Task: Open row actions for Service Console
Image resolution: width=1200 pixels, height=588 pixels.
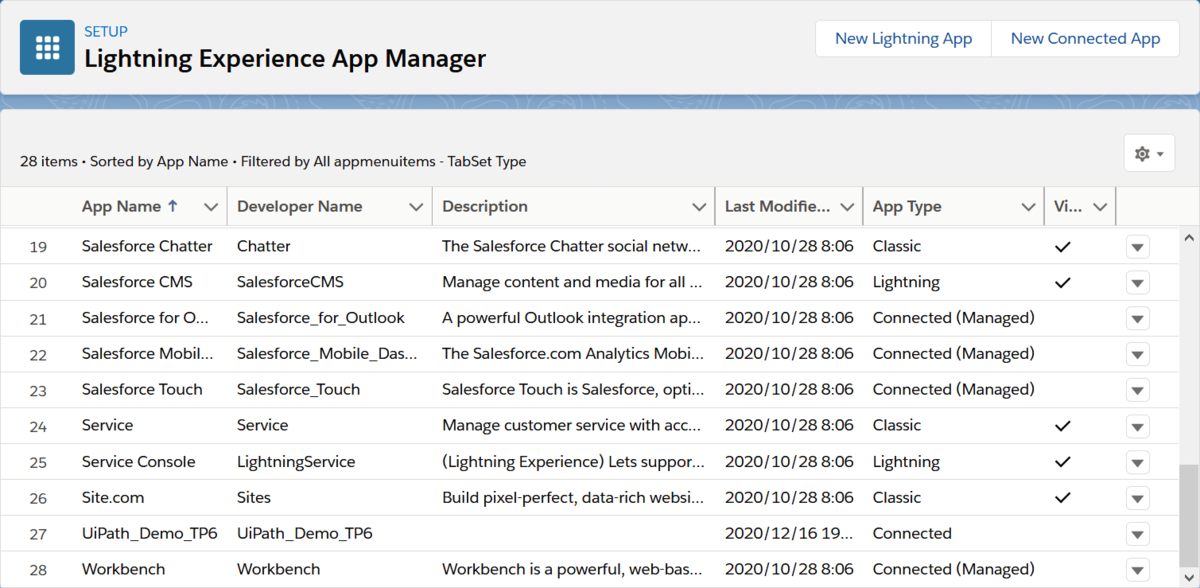Action: pos(1137,463)
